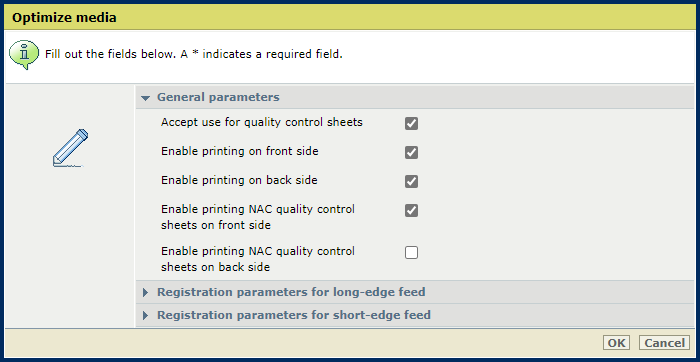The image size is (700, 362).
Task: Expand long-edge feed registration arrow
Action: (x=145, y=293)
